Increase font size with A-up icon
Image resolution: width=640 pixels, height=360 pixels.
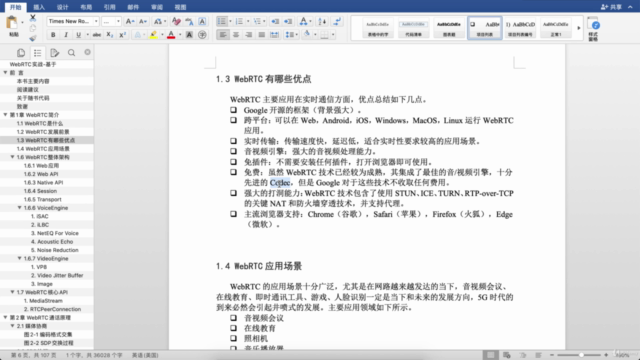130,21
